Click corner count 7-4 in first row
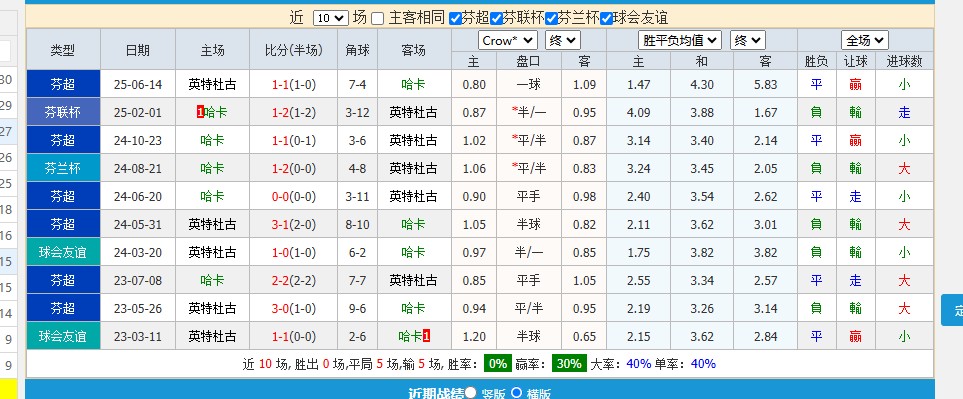The height and width of the screenshot is (399, 963). (357, 85)
